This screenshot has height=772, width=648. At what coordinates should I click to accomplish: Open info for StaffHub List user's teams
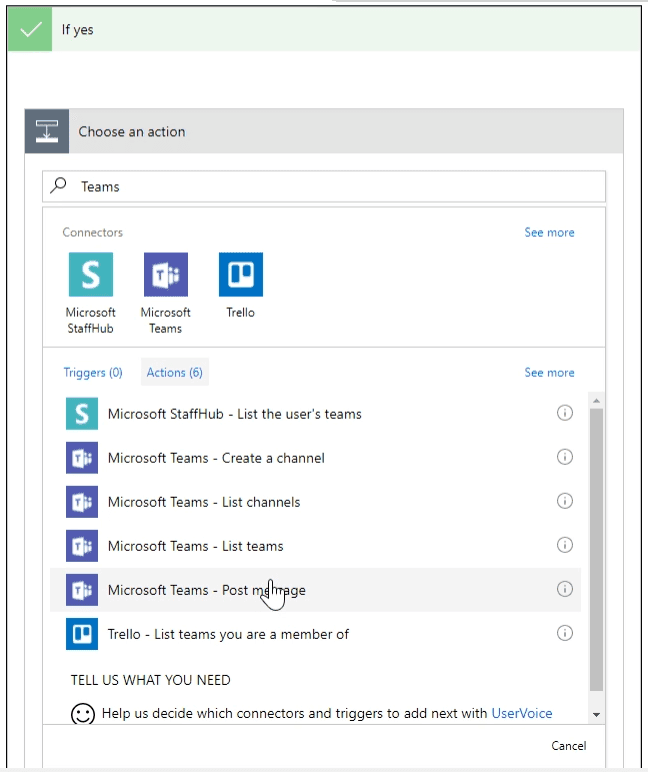(x=564, y=413)
